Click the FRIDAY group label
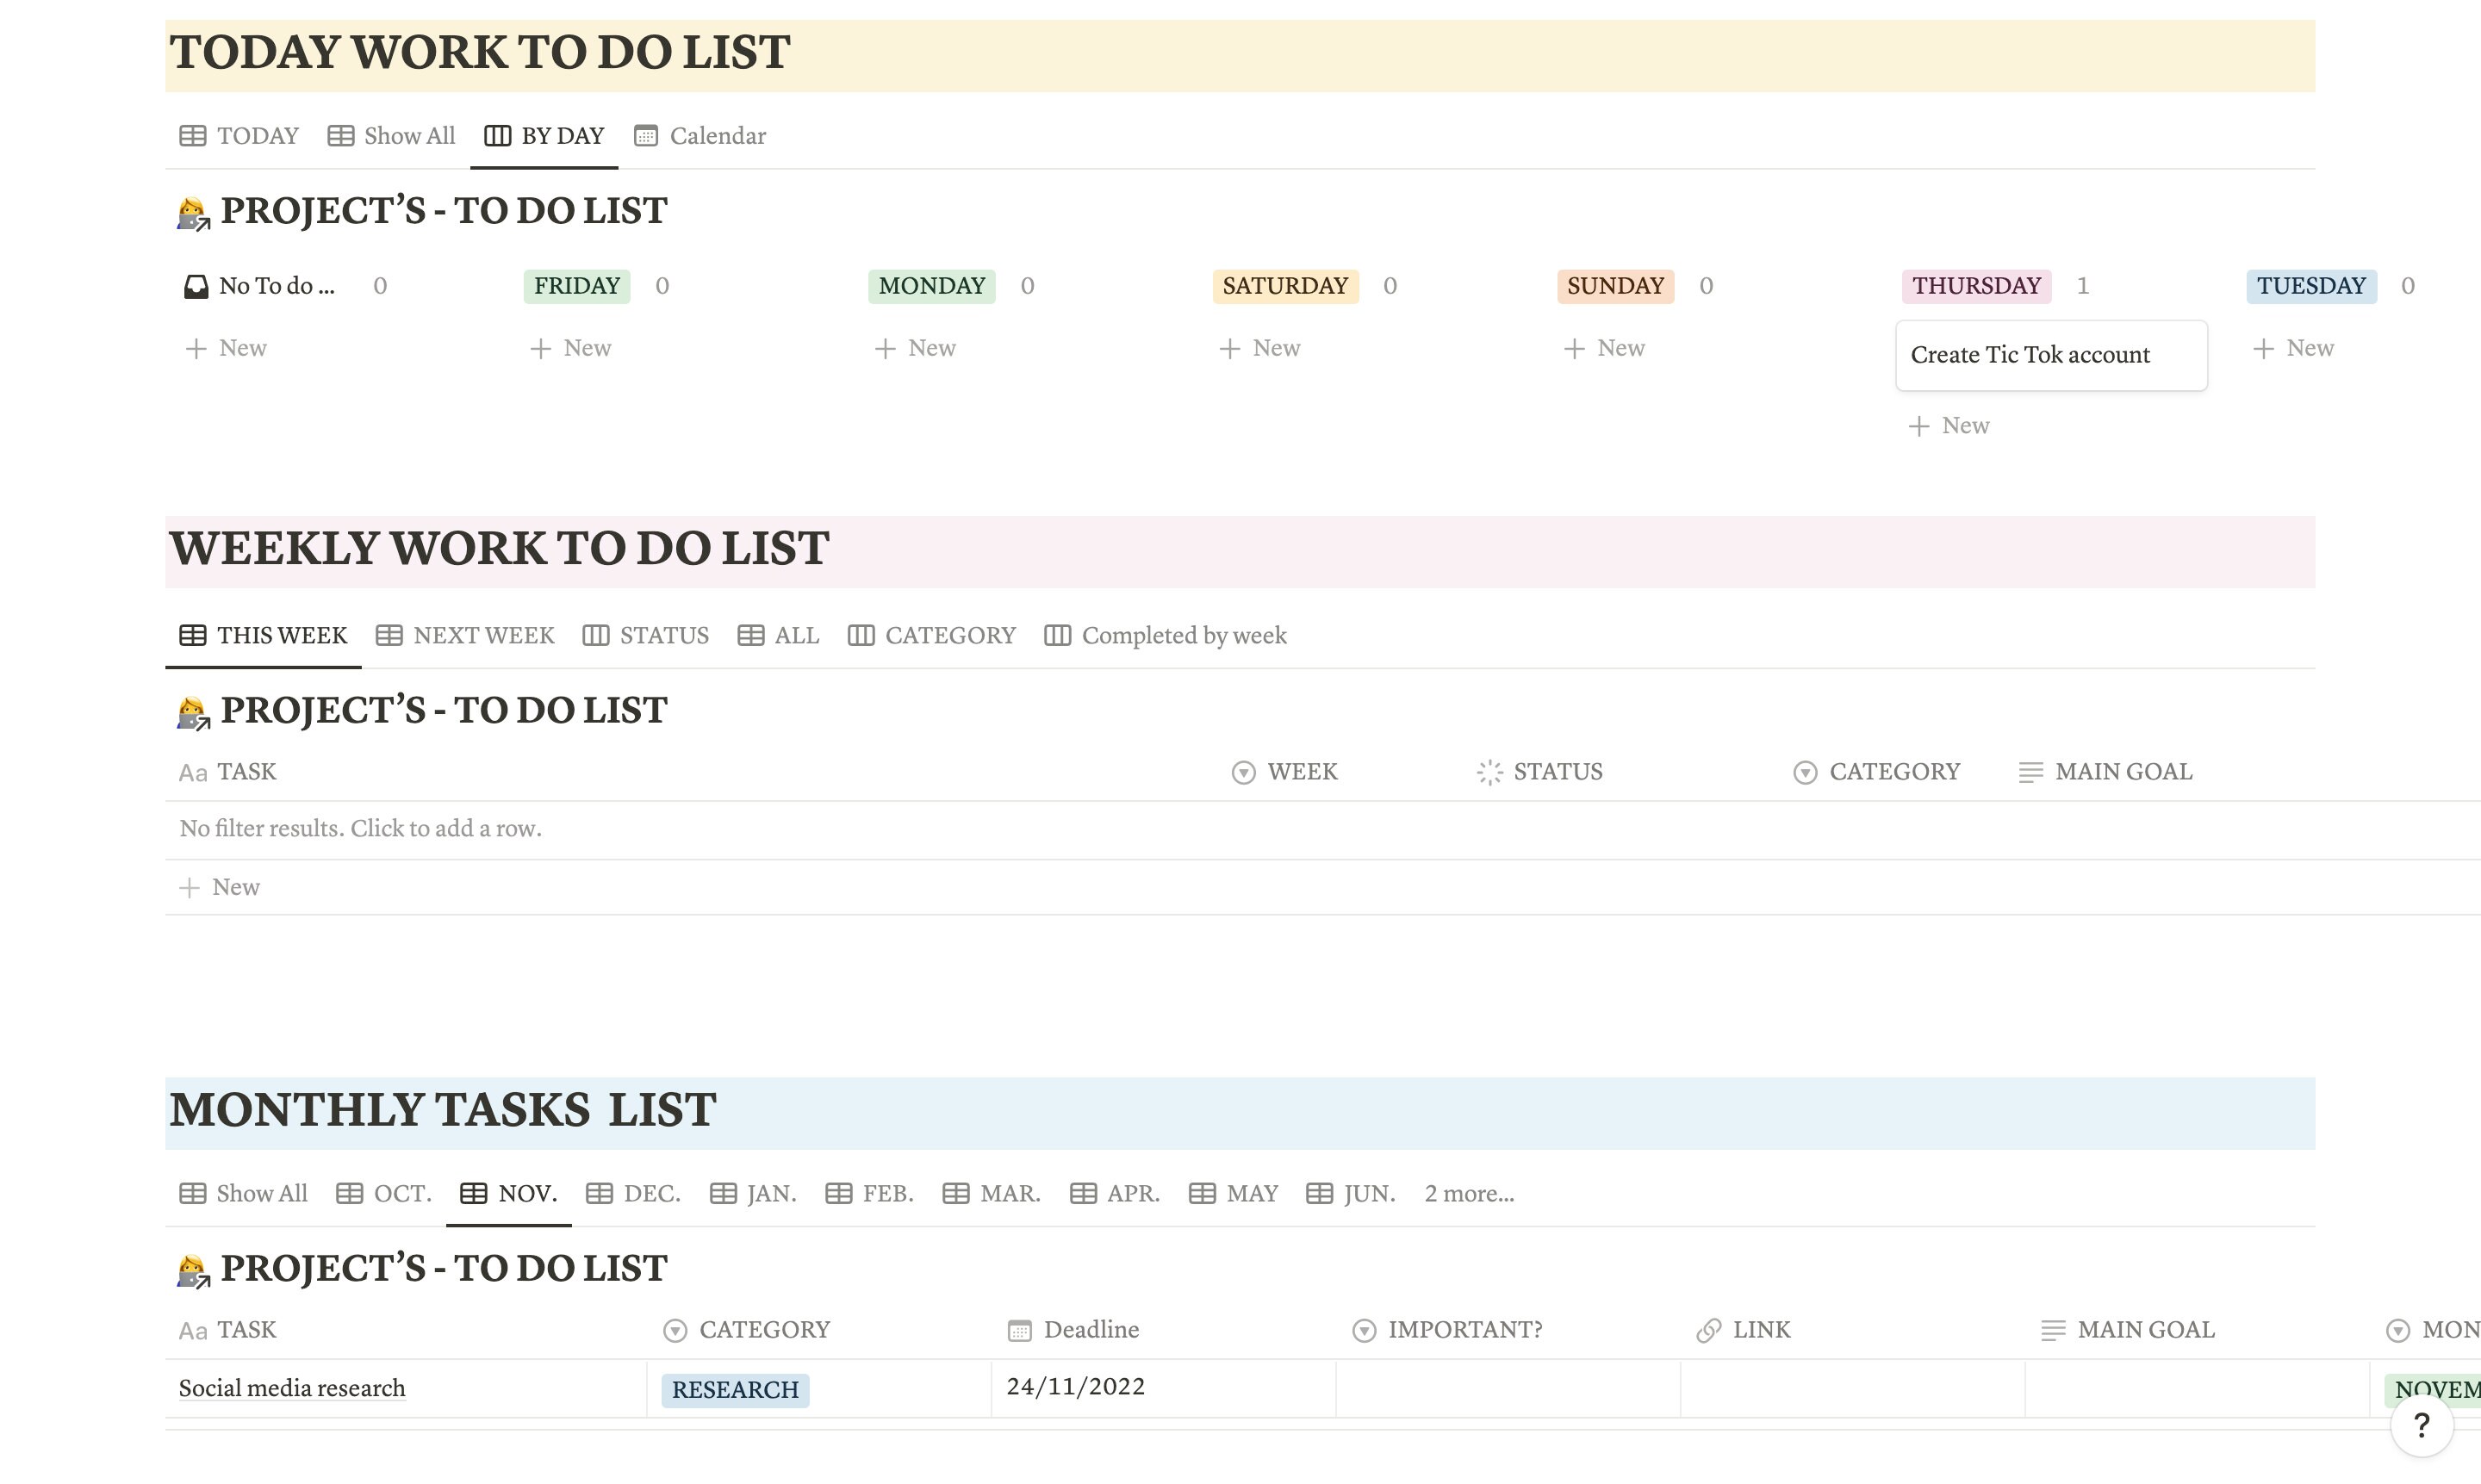Screen dimensions: 2481x1484 click(577, 286)
